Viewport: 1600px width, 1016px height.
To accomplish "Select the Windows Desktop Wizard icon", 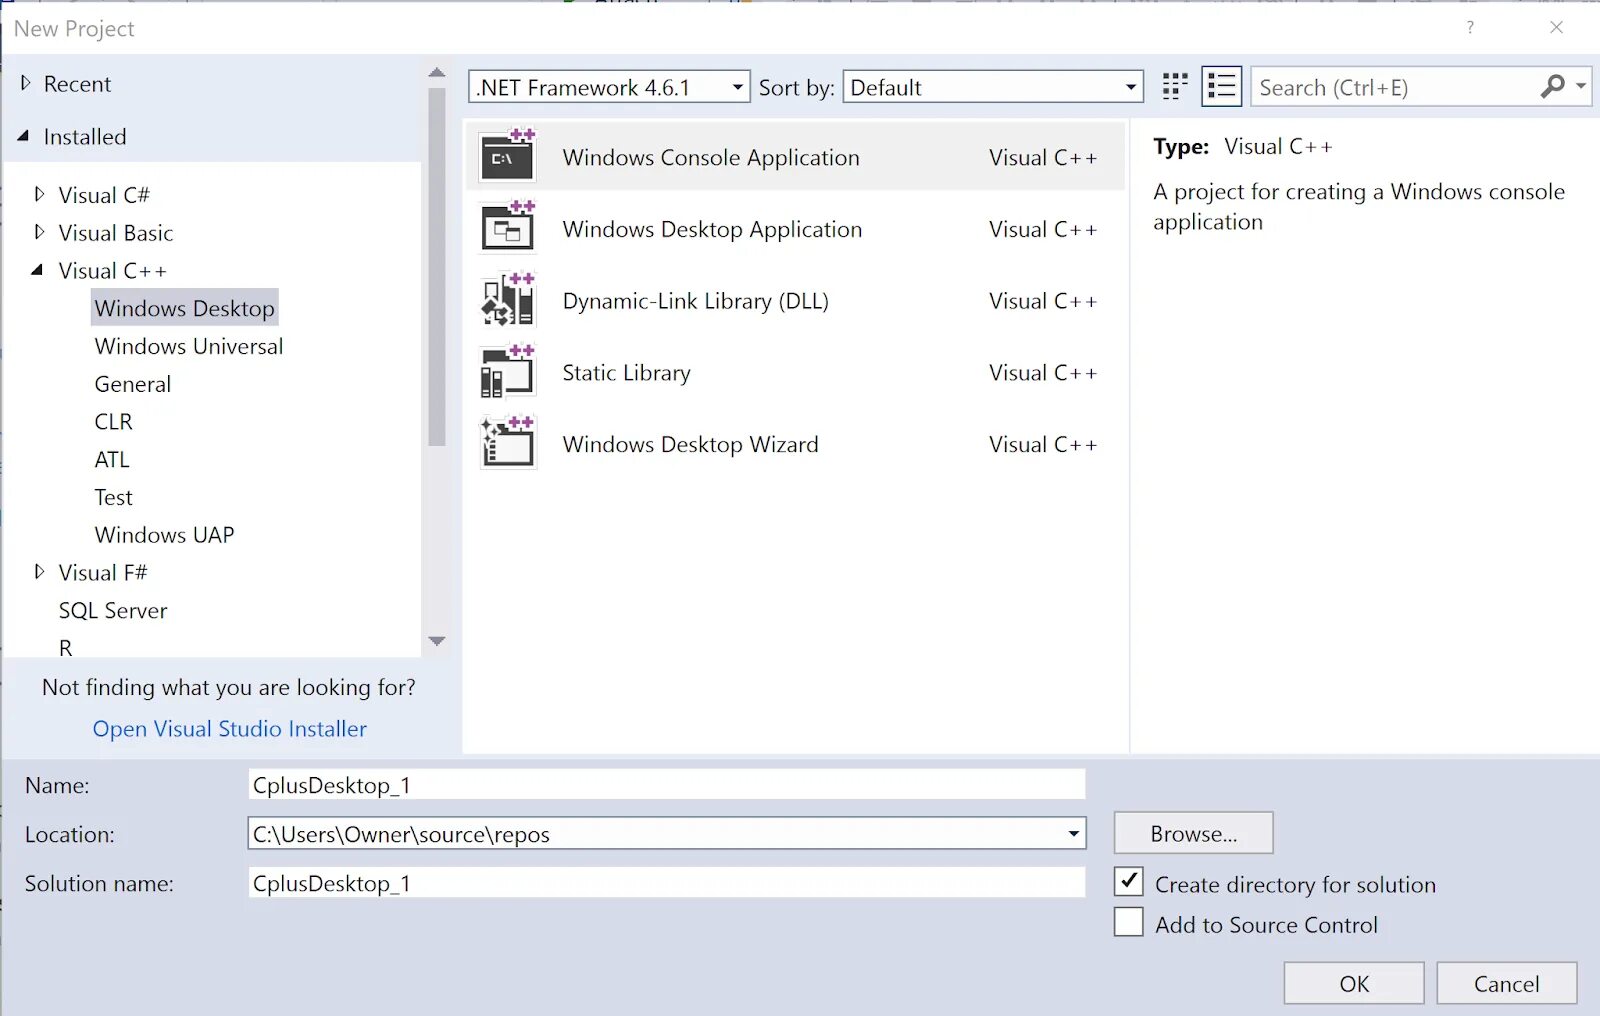I will click(508, 443).
